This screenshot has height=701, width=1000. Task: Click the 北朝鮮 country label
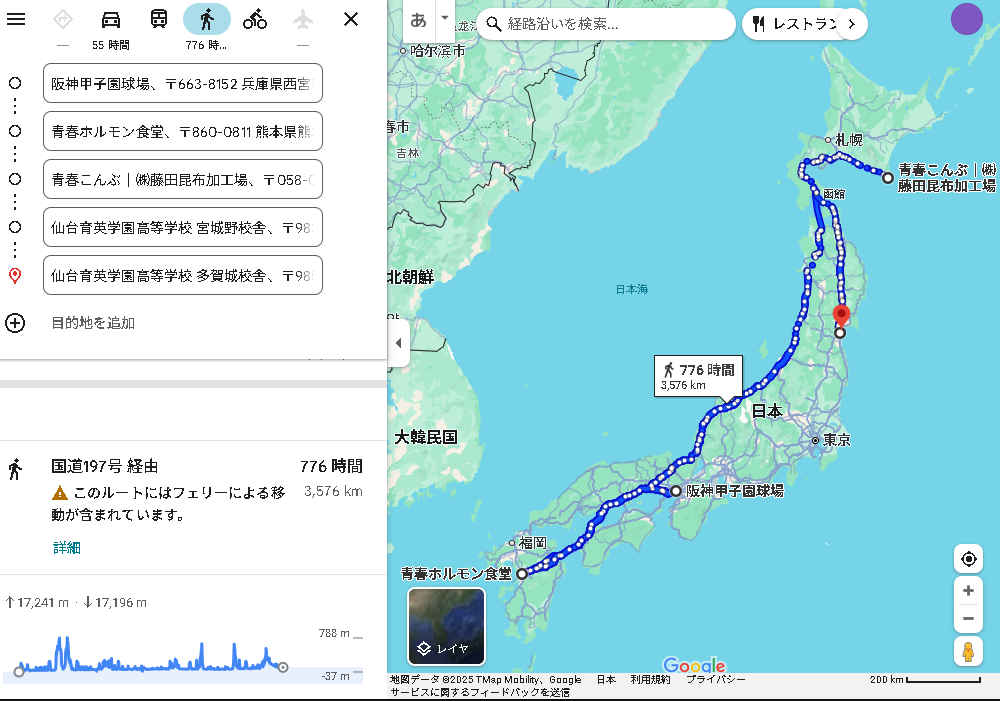pos(410,276)
